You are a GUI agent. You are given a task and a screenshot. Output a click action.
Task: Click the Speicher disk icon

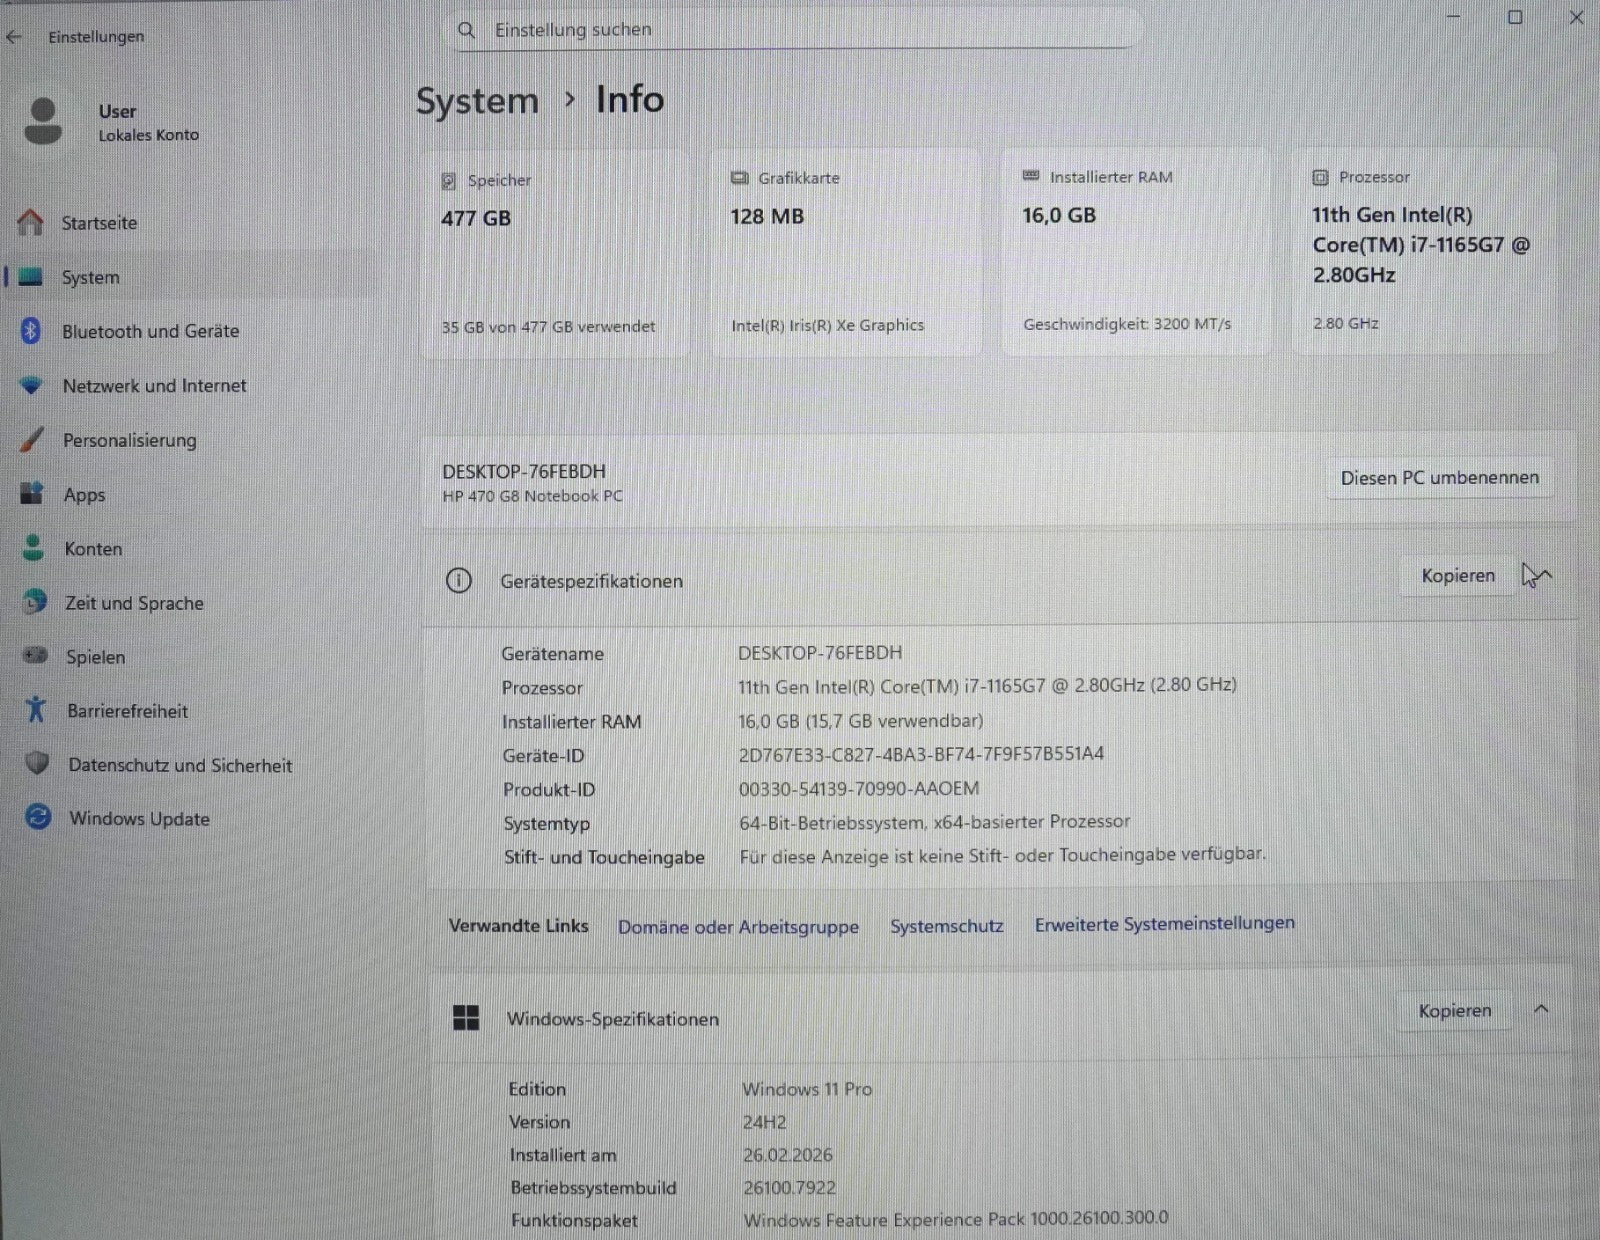coord(449,181)
